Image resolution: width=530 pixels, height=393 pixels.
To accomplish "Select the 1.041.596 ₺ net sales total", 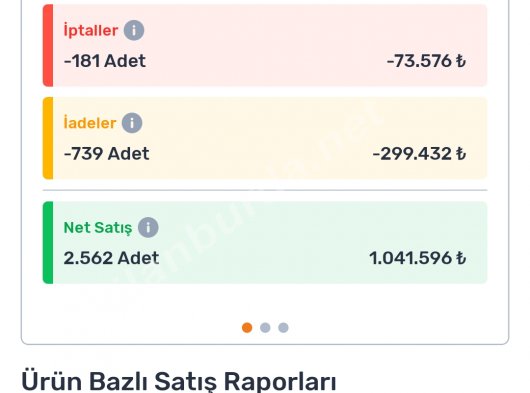I will [x=418, y=258].
